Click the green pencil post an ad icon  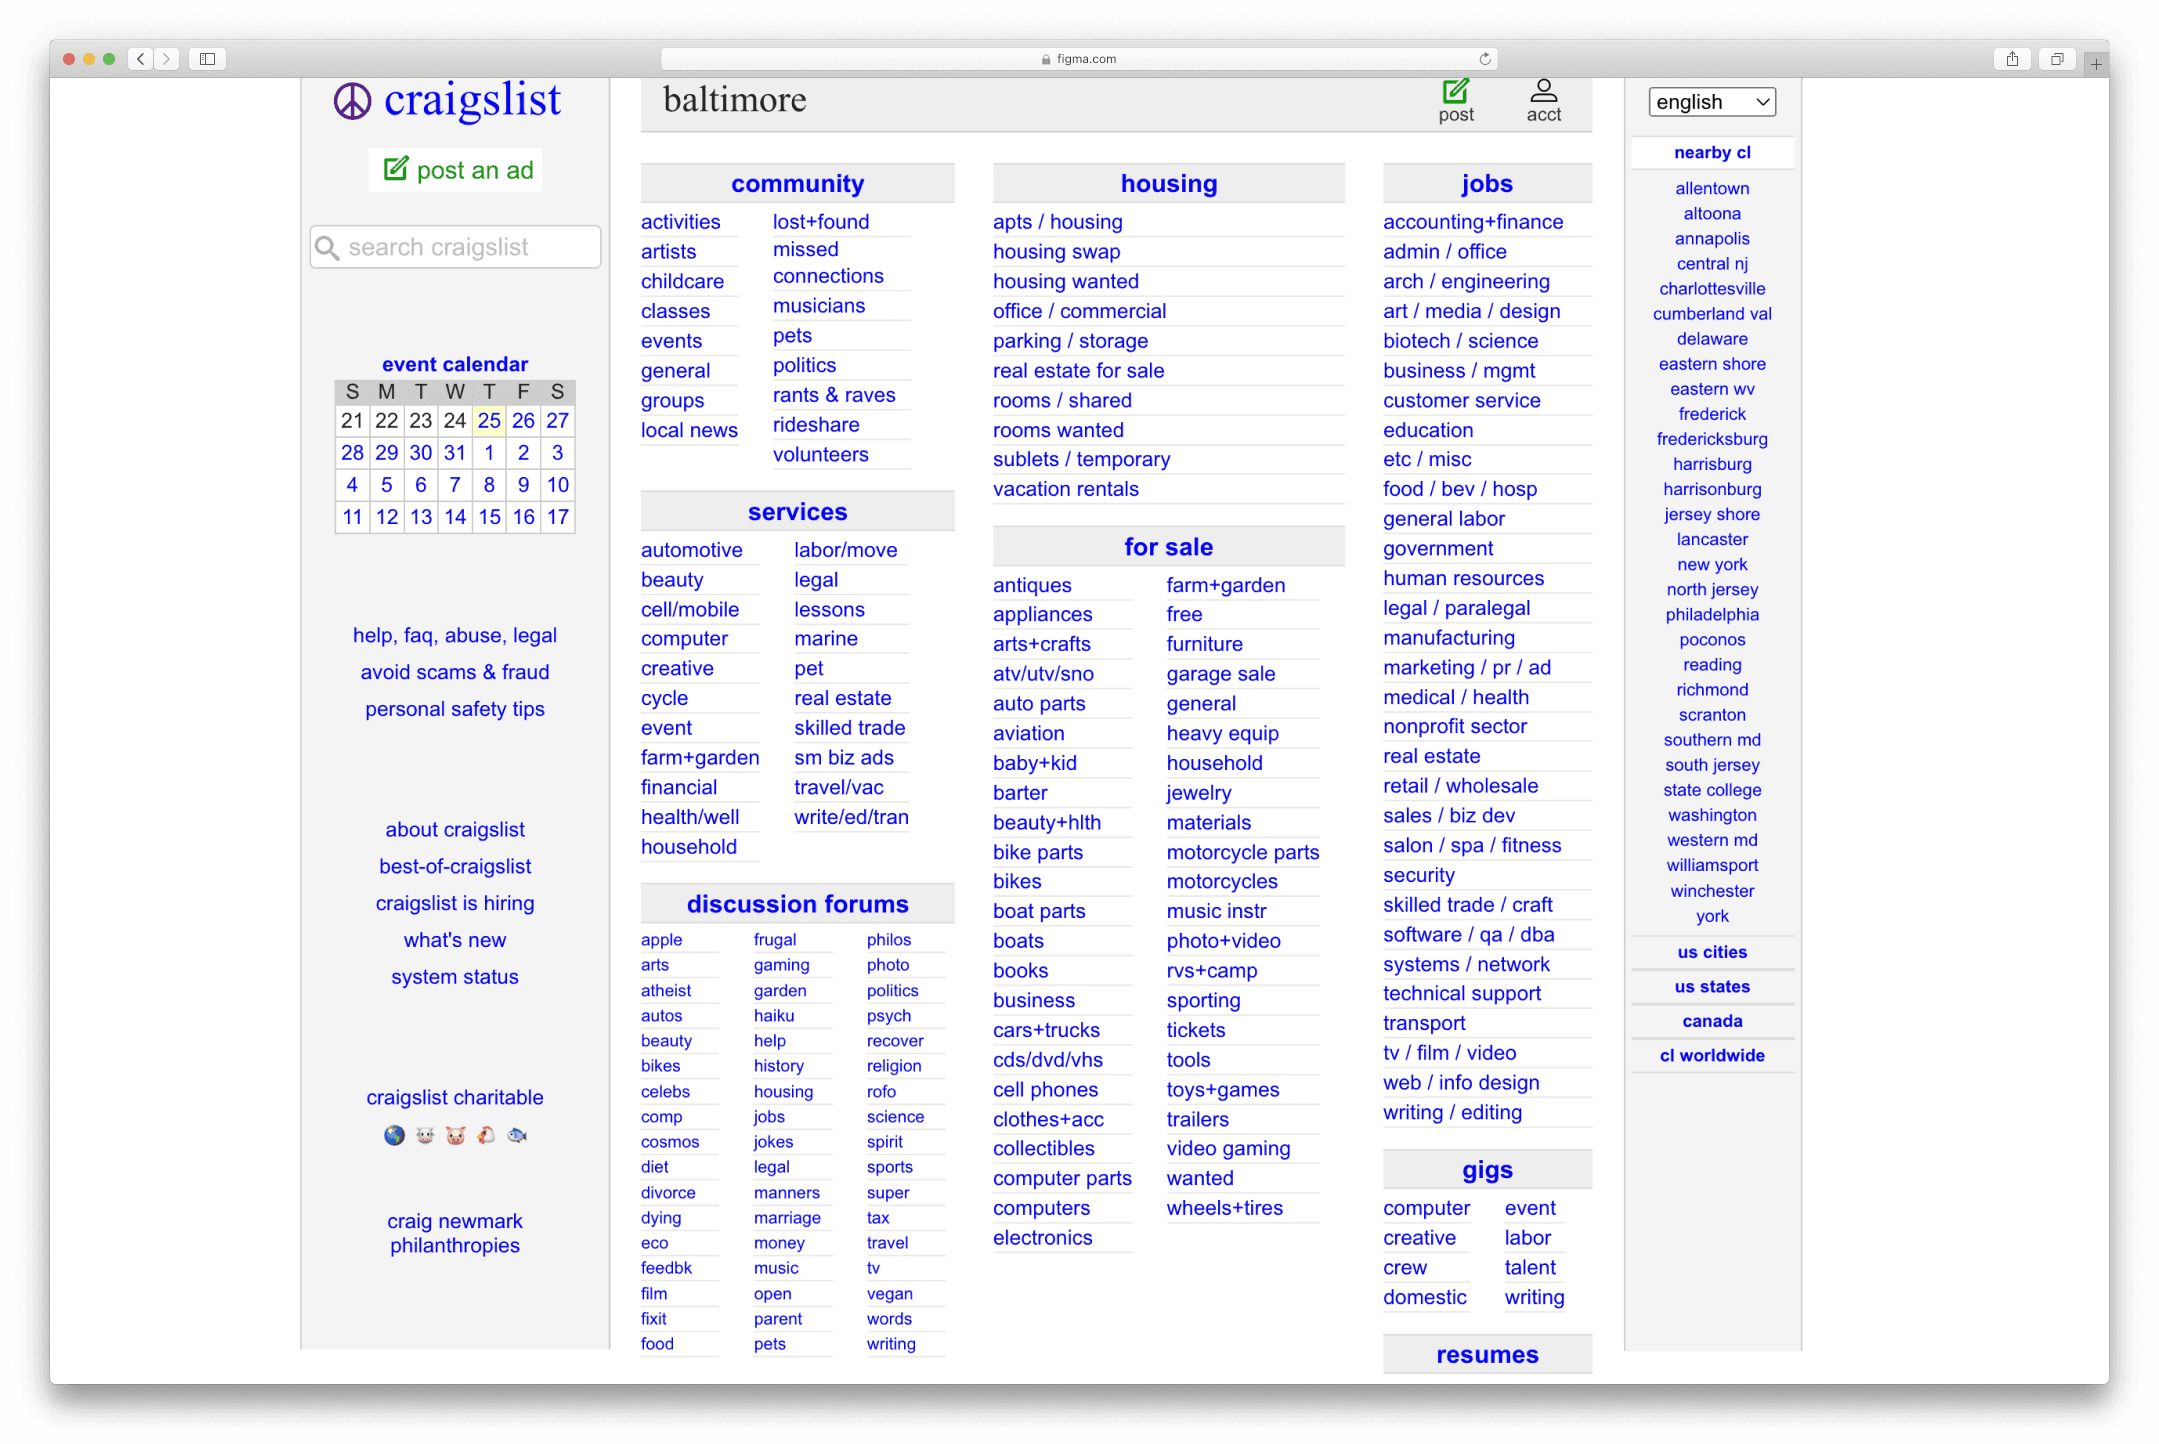(396, 169)
